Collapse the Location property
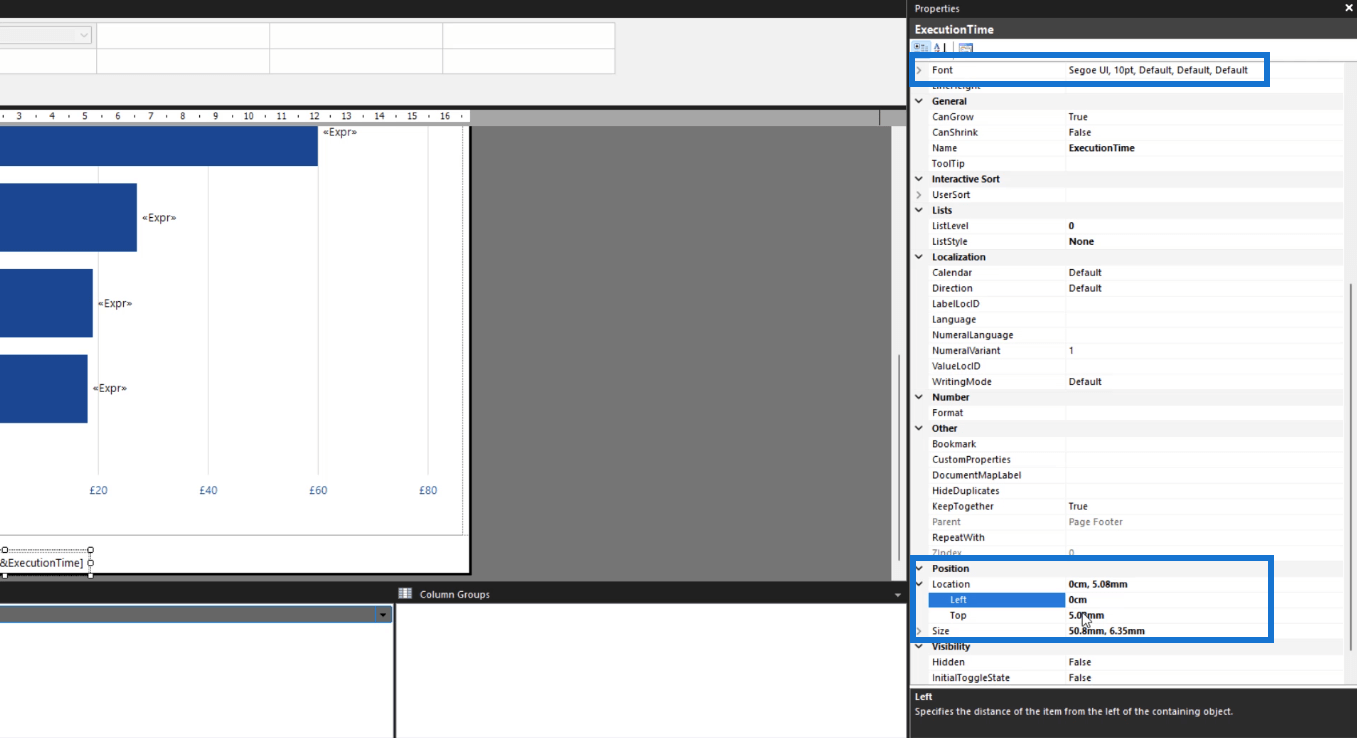Image resolution: width=1357 pixels, height=738 pixels. pyautogui.click(x=919, y=584)
